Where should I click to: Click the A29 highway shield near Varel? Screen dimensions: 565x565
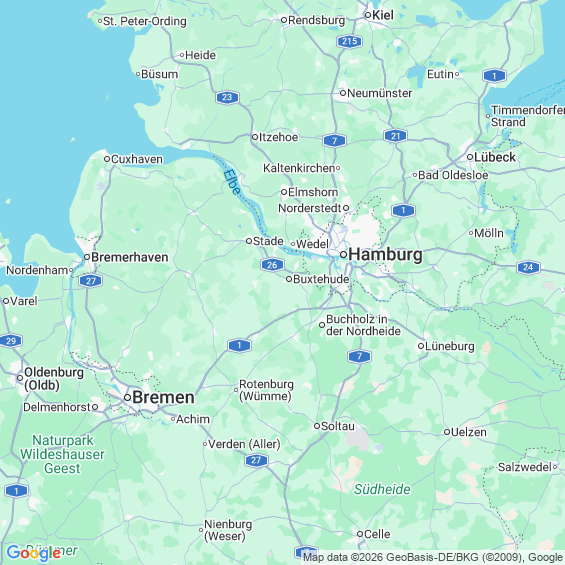(11, 341)
